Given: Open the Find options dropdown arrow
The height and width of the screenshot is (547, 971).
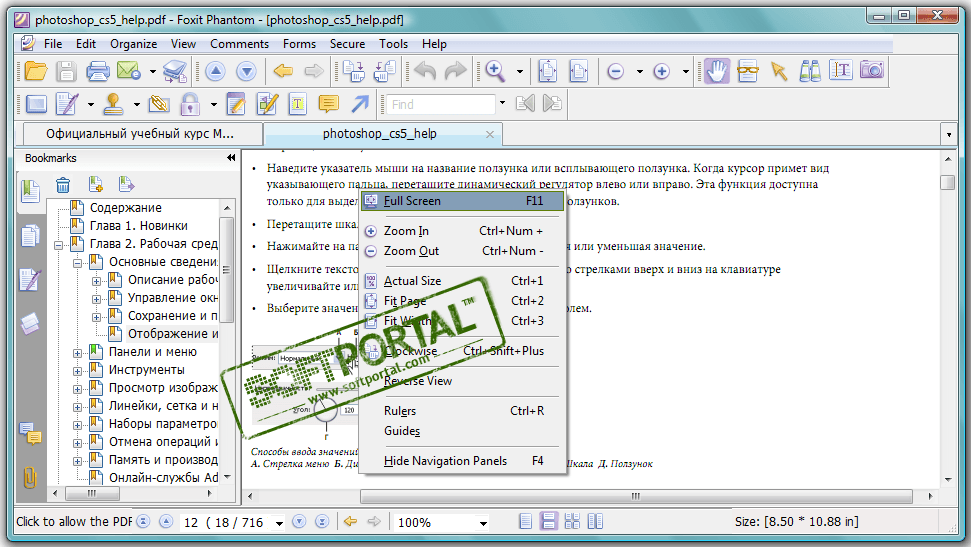Looking at the screenshot, I should [502, 103].
